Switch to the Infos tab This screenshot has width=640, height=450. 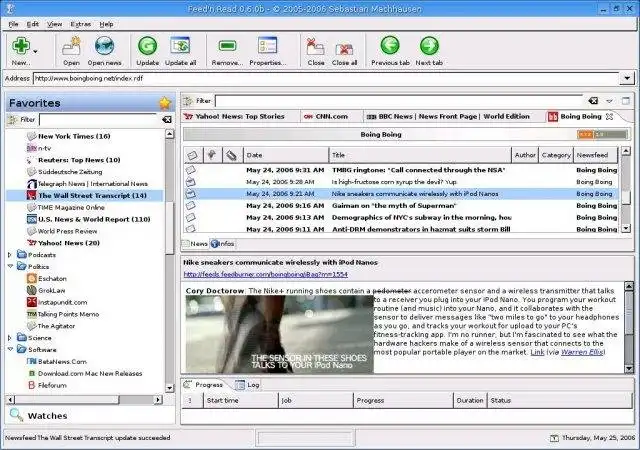(223, 244)
